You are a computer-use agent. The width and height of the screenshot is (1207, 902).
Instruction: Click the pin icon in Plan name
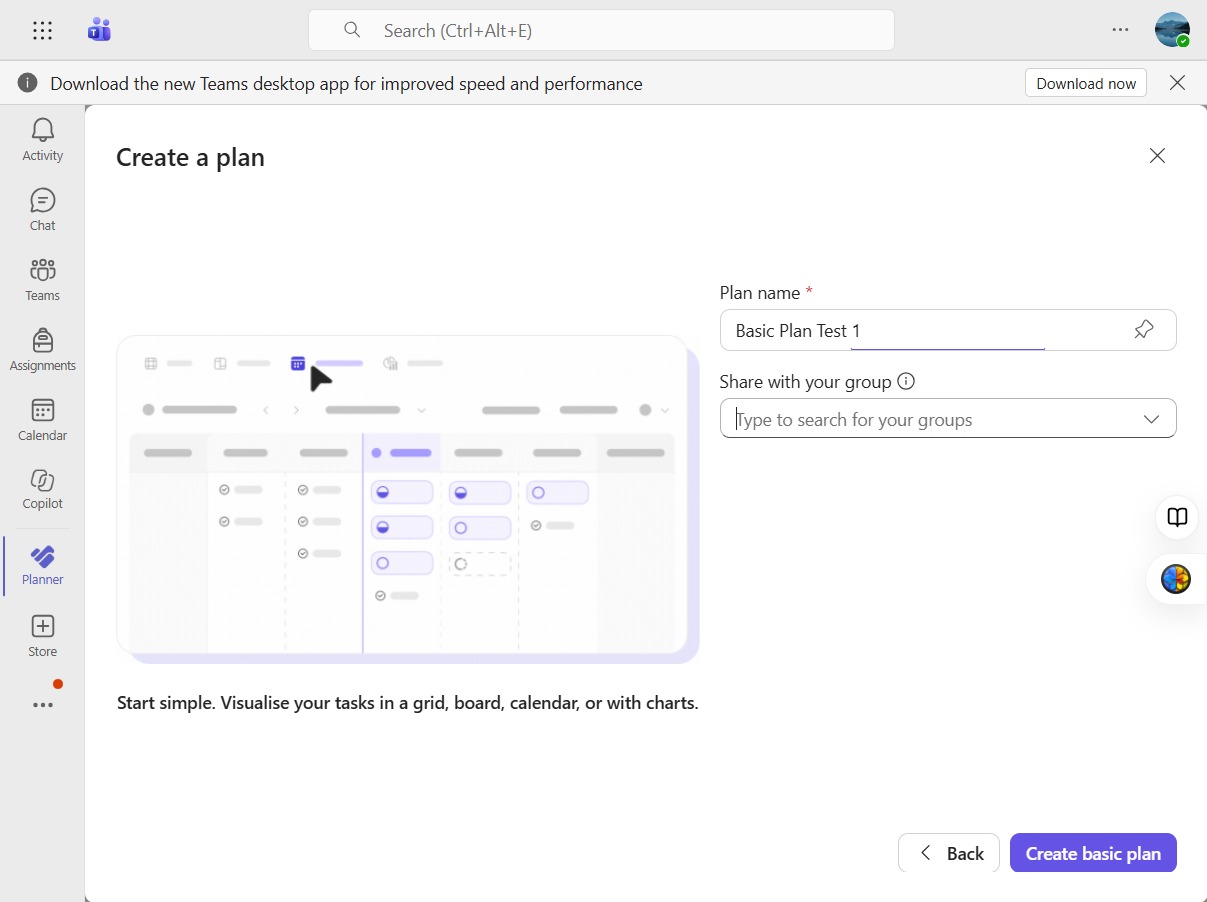tap(1144, 329)
